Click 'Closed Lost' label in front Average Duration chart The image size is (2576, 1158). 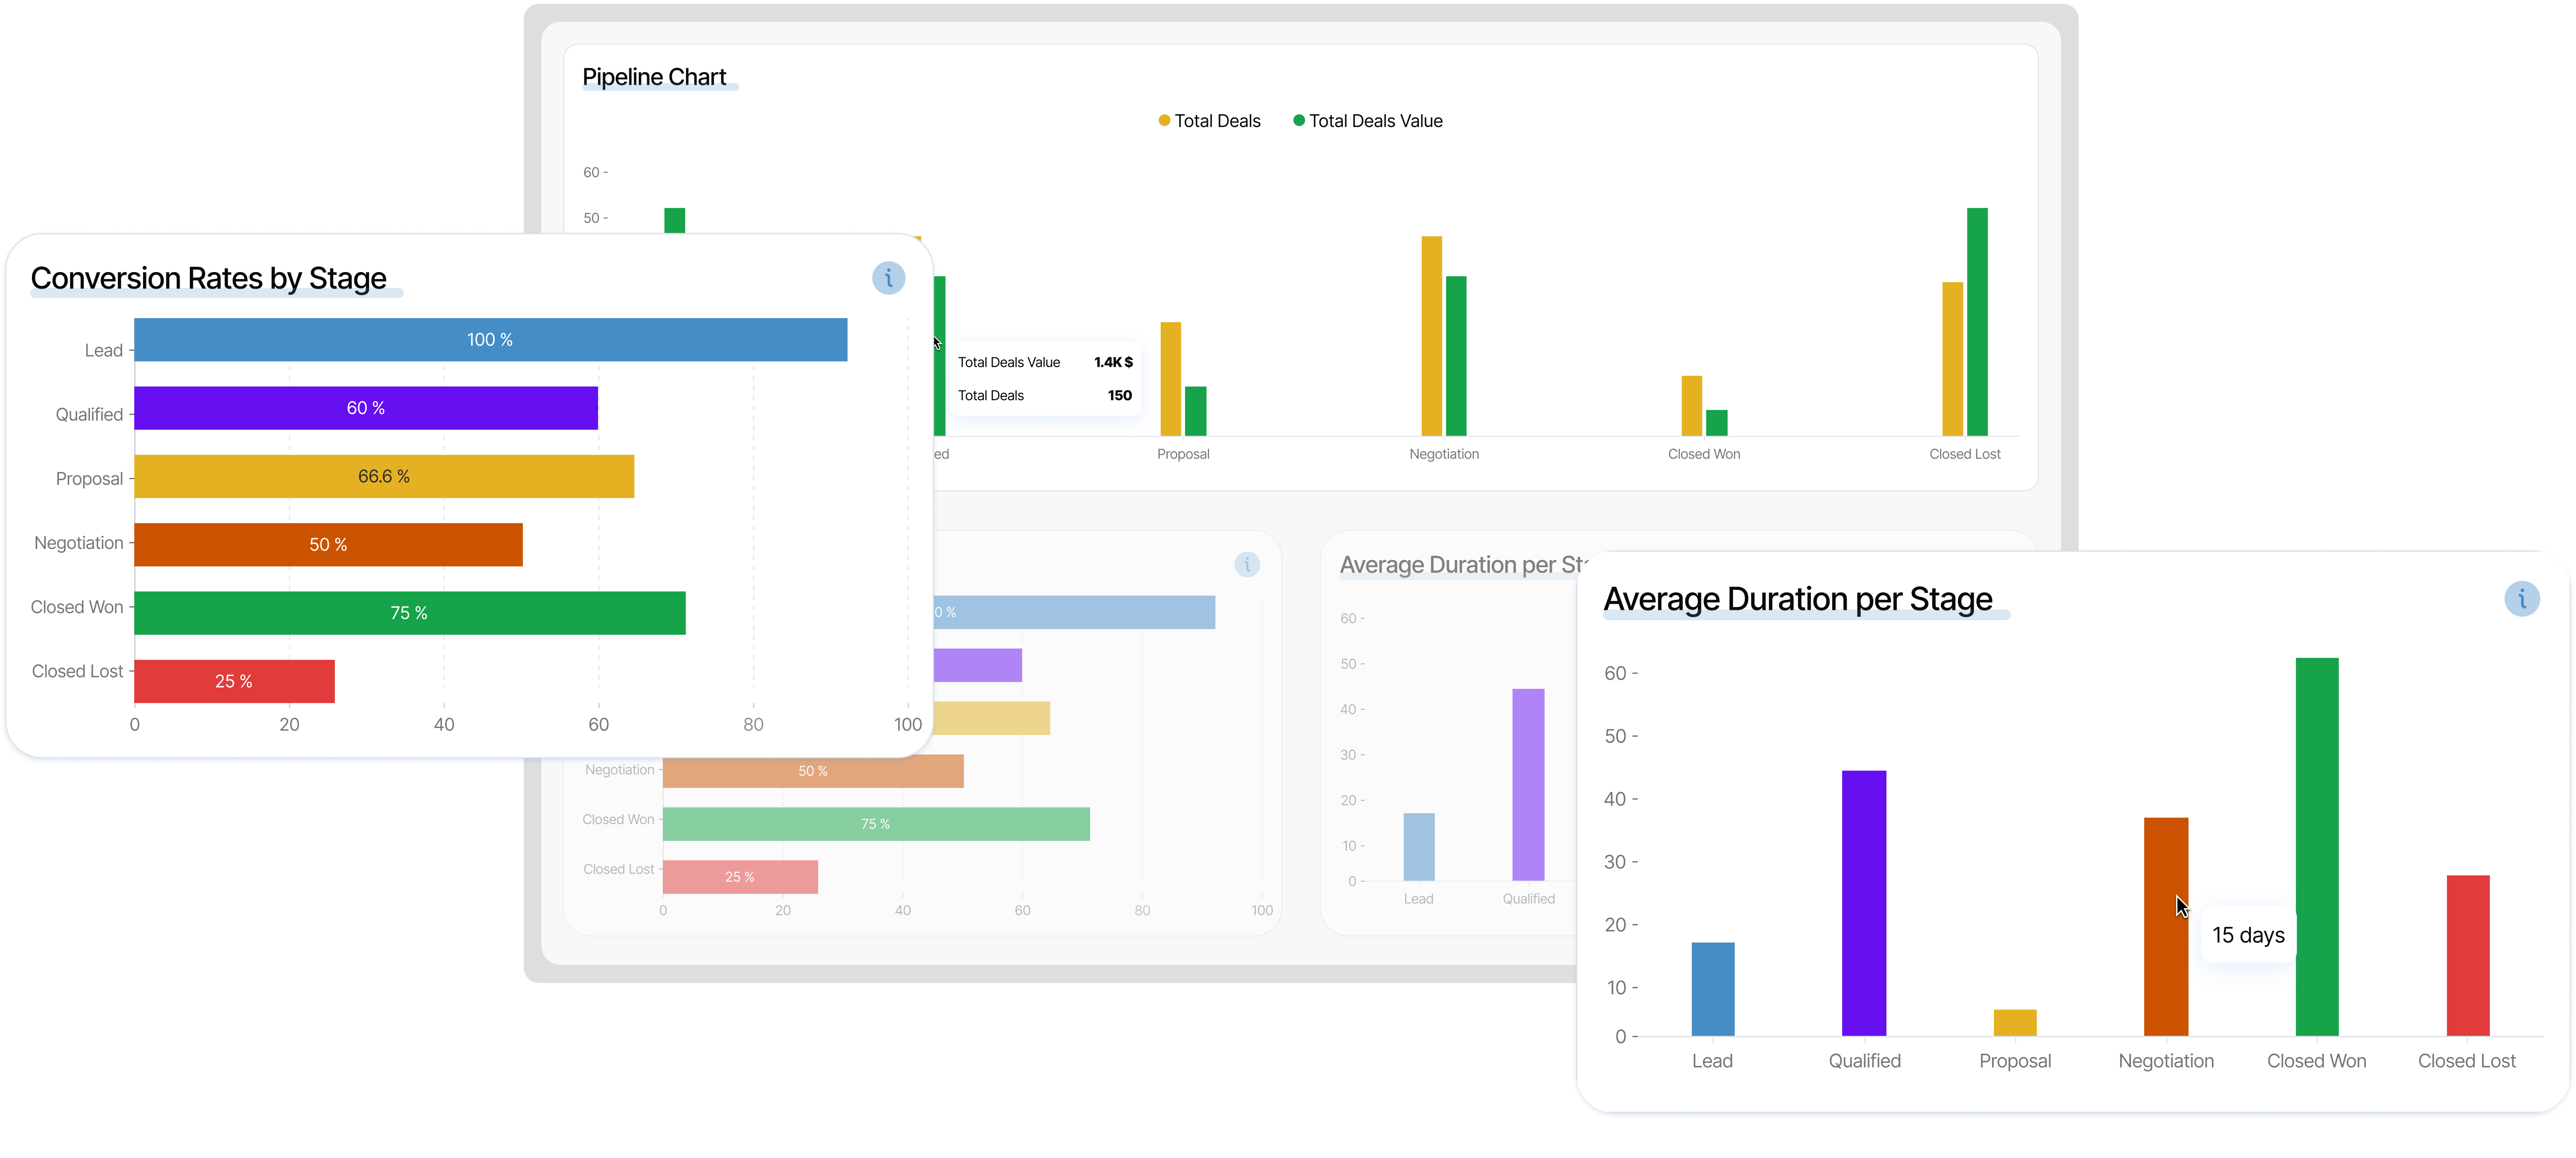pos(2467,1061)
